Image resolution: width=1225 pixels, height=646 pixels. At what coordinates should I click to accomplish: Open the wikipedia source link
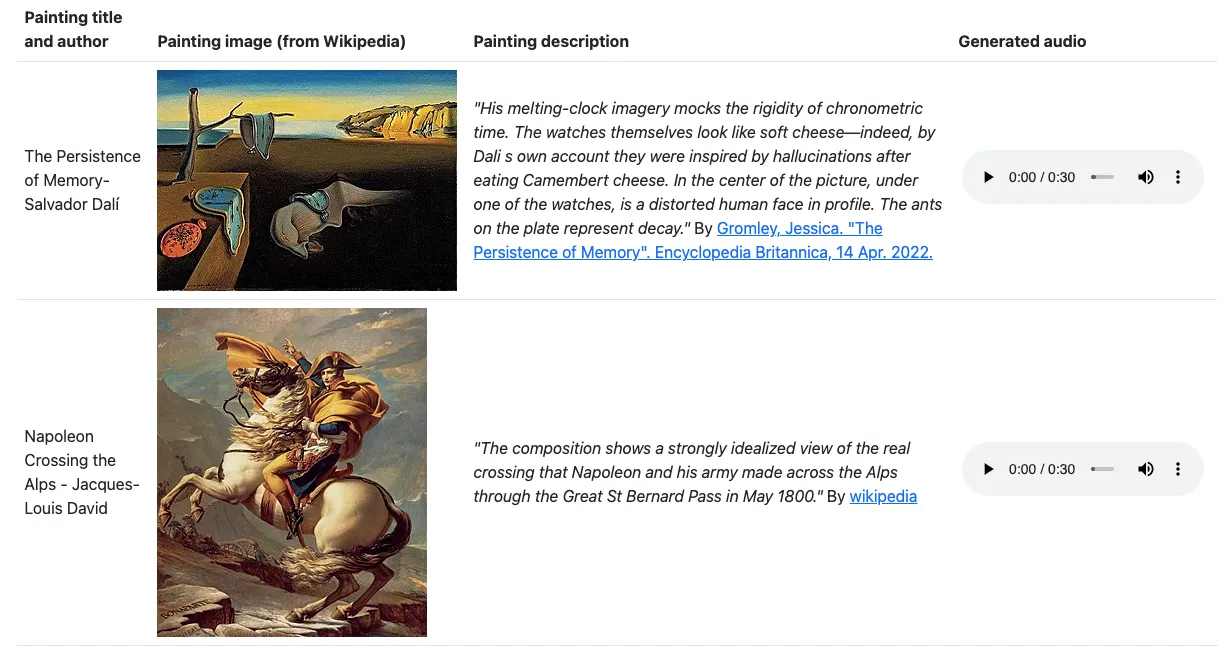pyautogui.click(x=883, y=496)
